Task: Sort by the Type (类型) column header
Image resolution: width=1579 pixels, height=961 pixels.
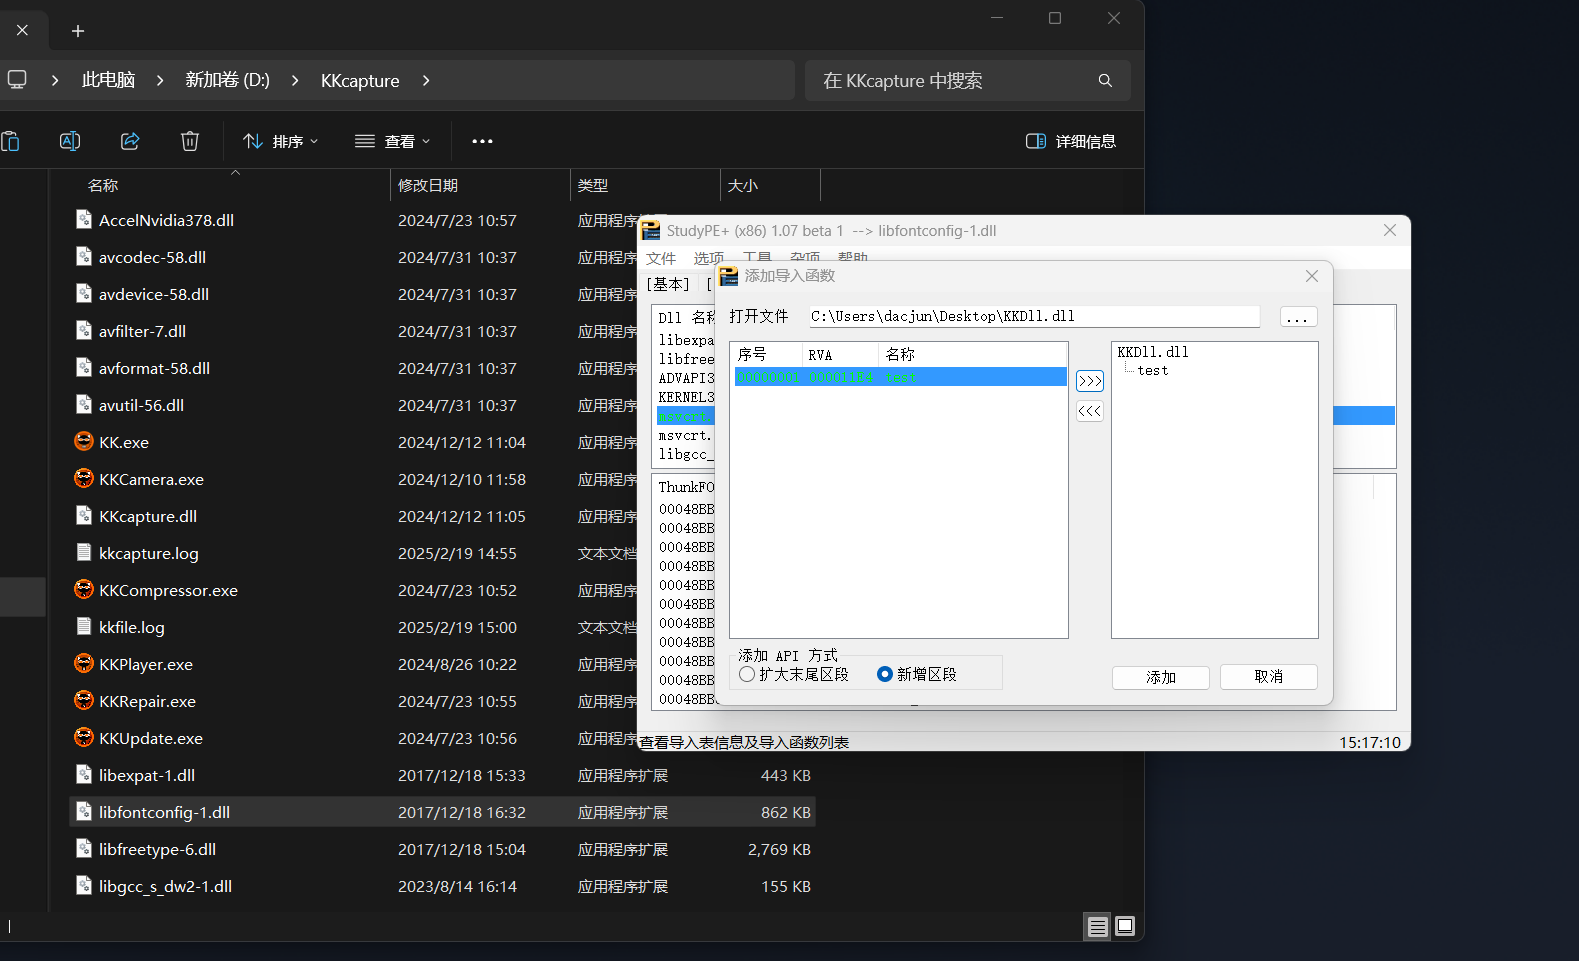Action: [593, 185]
